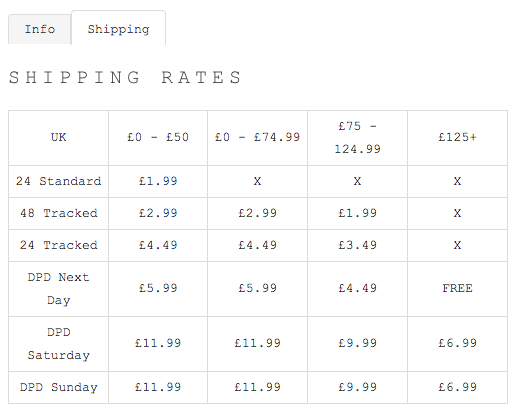
Task: Click the FREE cell for DPD Next Day
Action: tap(457, 289)
